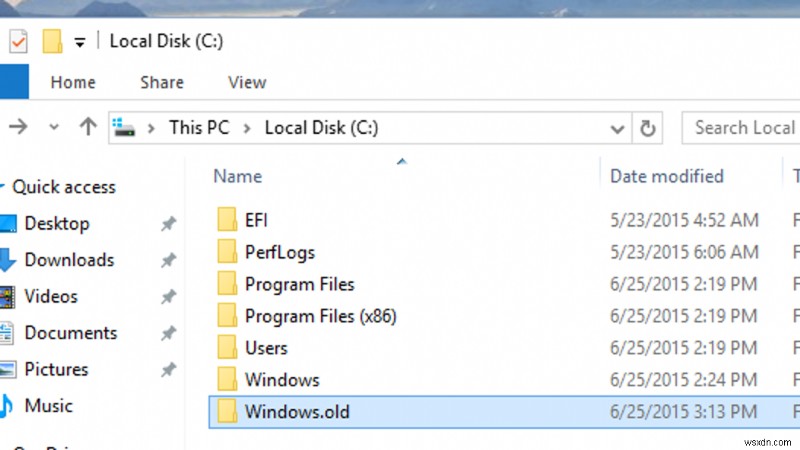Open the Quick Access Toolbar customize dropdown
Screen dimensions: 800x450
80,43
